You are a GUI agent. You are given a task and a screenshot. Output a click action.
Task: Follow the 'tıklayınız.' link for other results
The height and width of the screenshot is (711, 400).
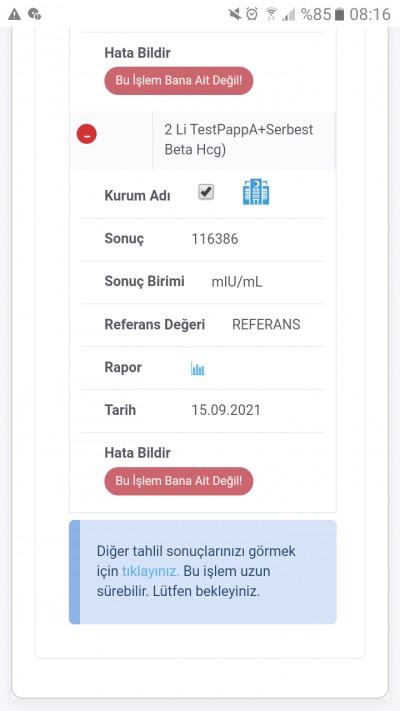151,571
